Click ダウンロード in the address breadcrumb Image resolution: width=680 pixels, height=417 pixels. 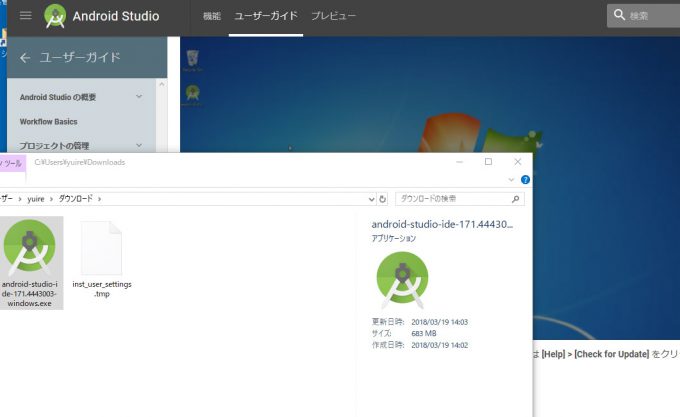[75, 199]
